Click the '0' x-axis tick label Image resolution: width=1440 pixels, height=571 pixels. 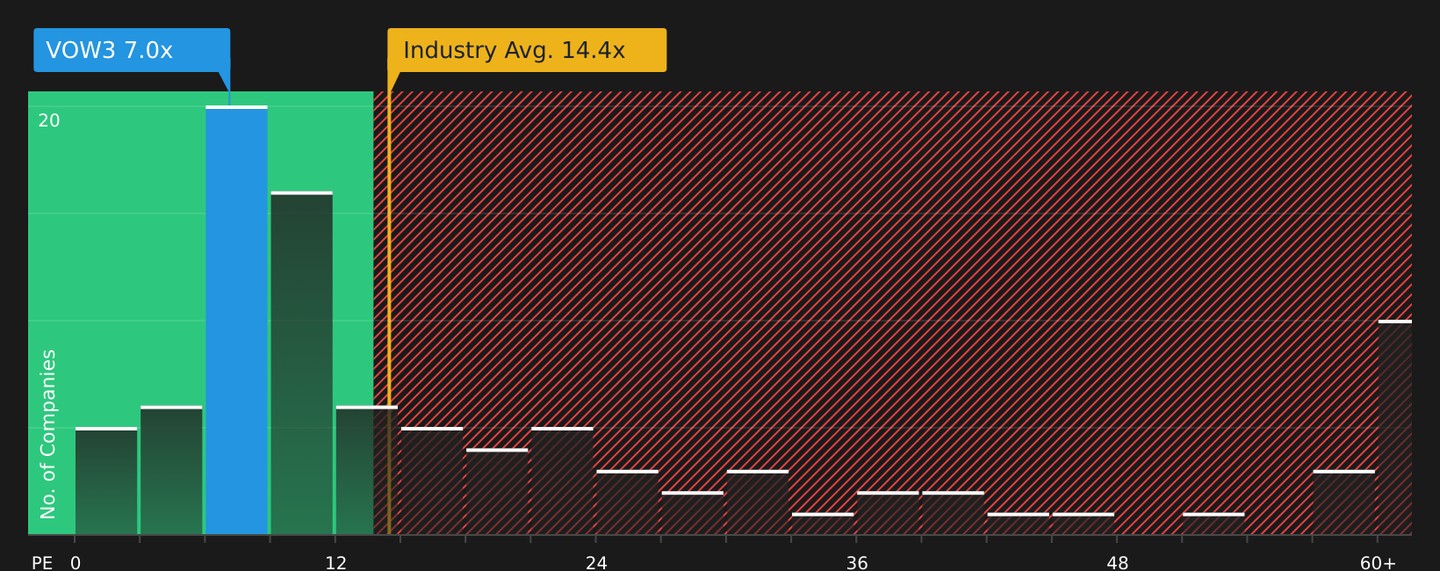[75, 563]
